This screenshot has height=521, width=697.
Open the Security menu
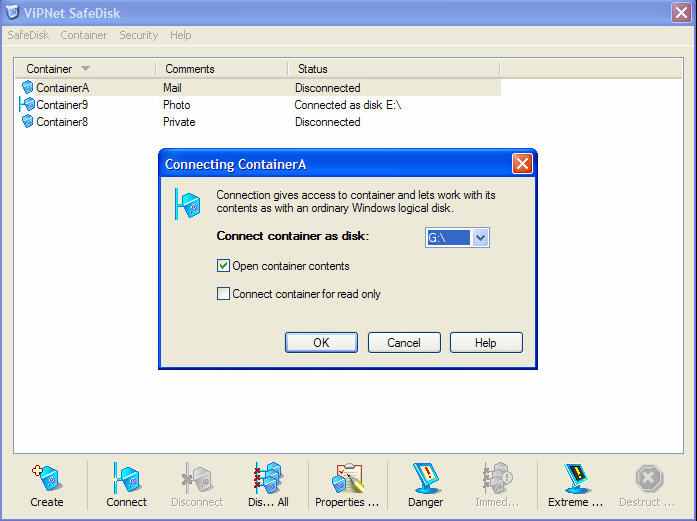[139, 35]
